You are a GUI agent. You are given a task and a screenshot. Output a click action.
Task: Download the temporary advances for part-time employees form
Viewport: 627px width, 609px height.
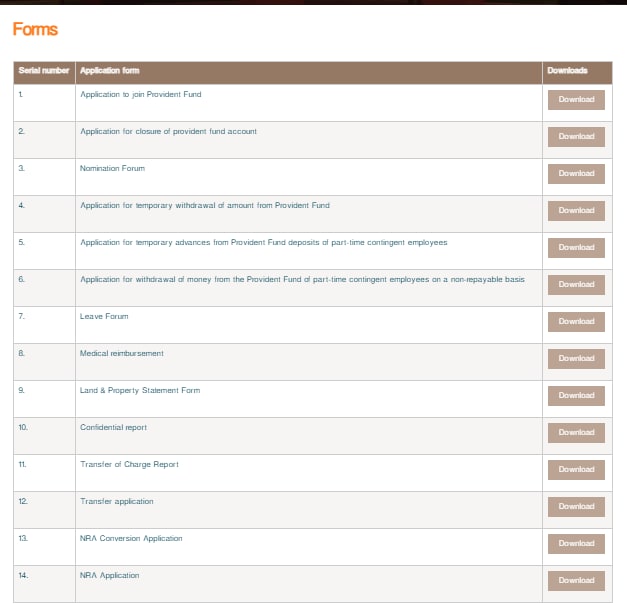[576, 247]
